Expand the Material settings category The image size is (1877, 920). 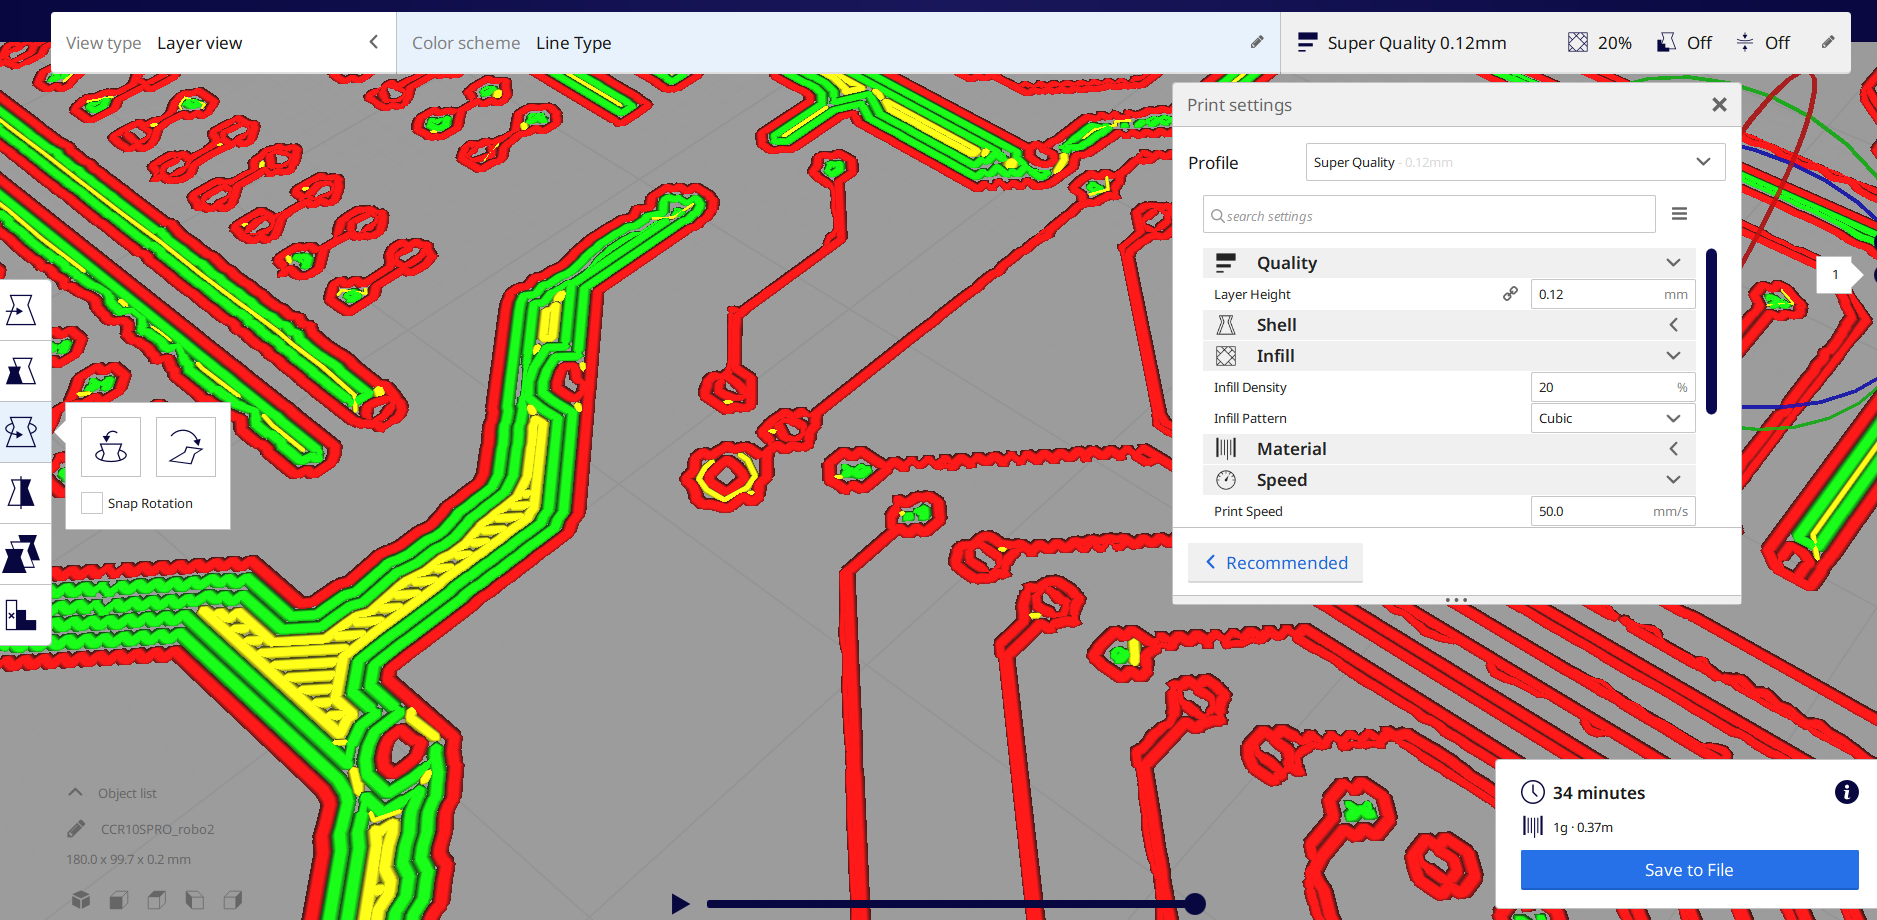click(1448, 449)
